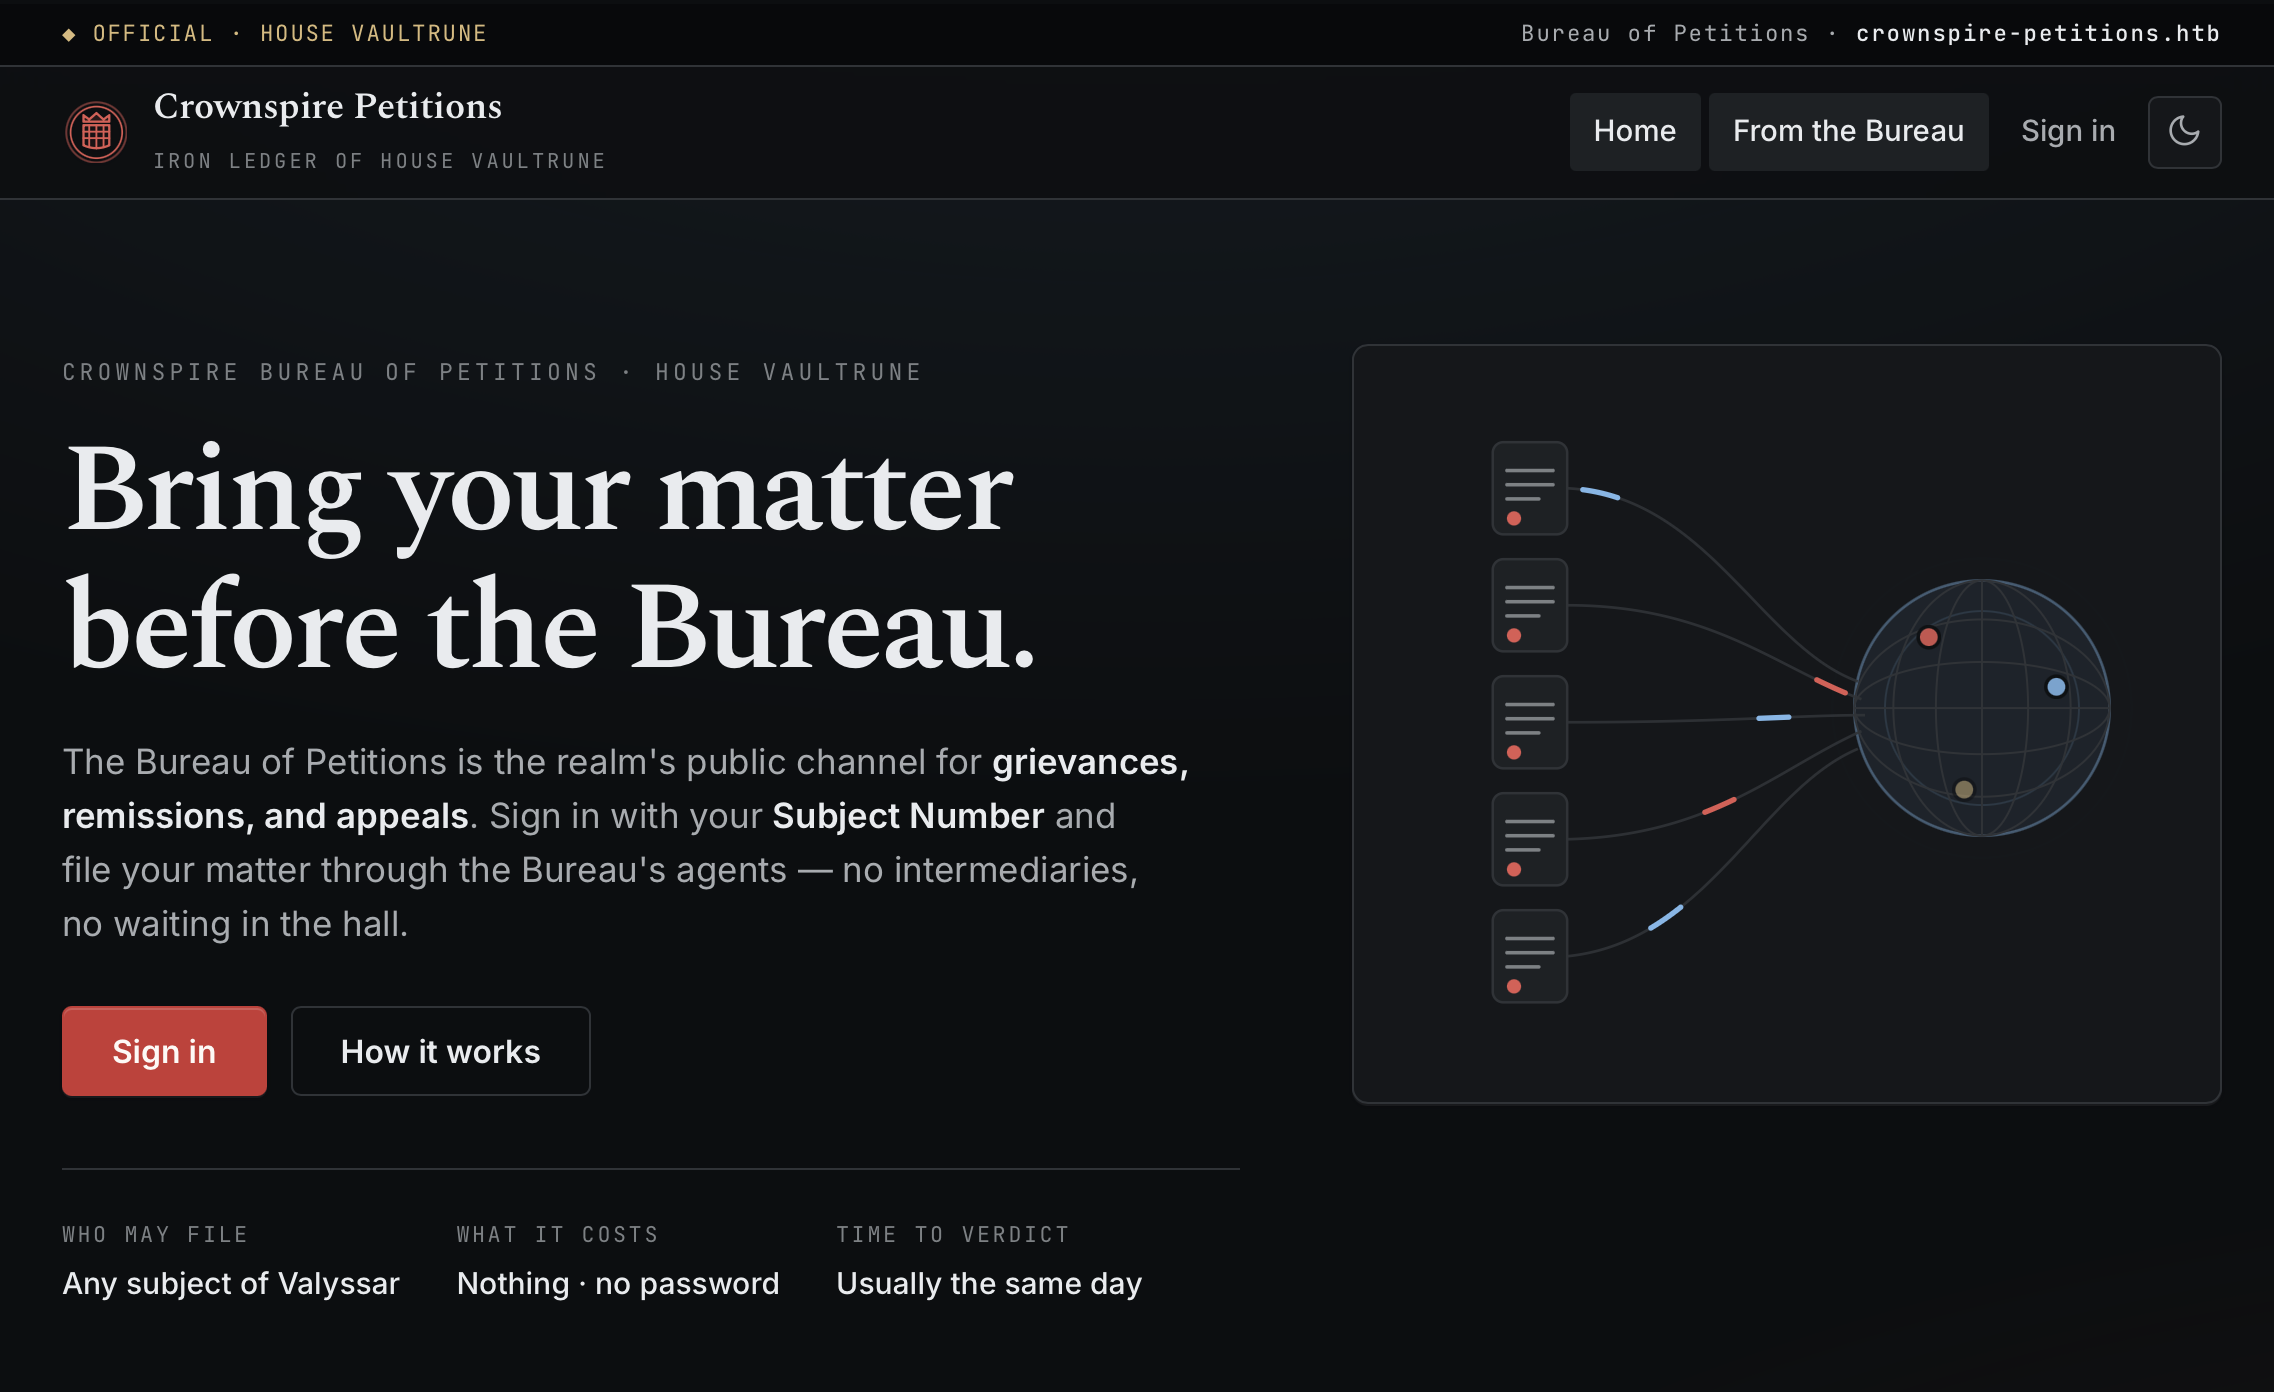
Task: Click 'TIME TO VERDICT' label
Action: (x=953, y=1234)
